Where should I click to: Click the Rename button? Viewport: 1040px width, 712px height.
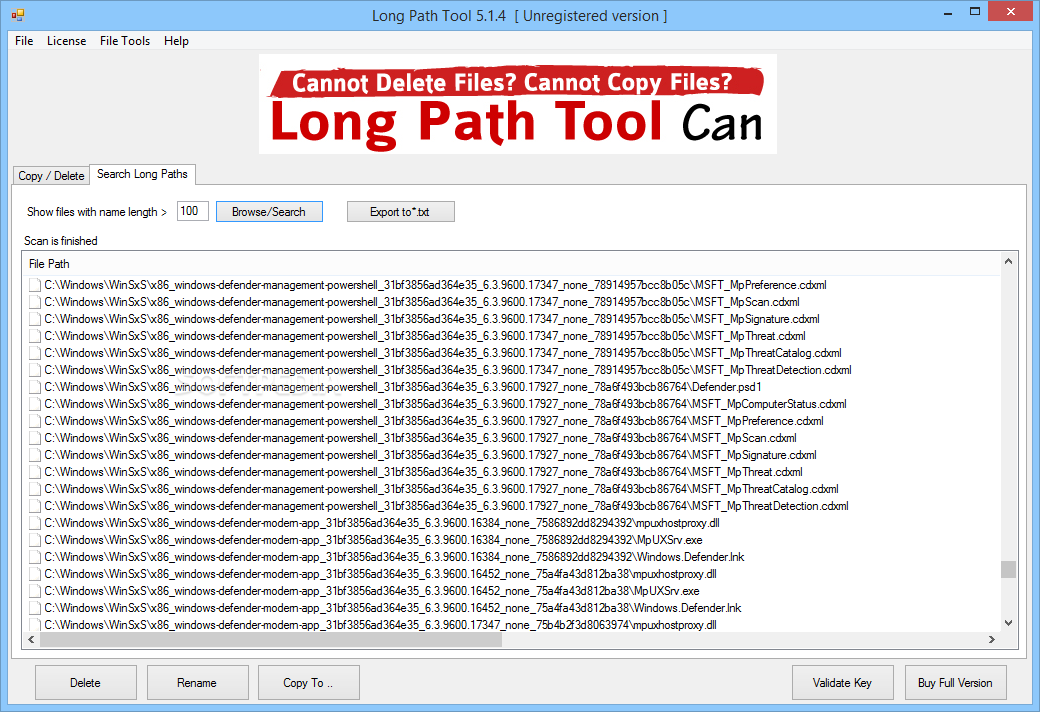click(x=197, y=682)
